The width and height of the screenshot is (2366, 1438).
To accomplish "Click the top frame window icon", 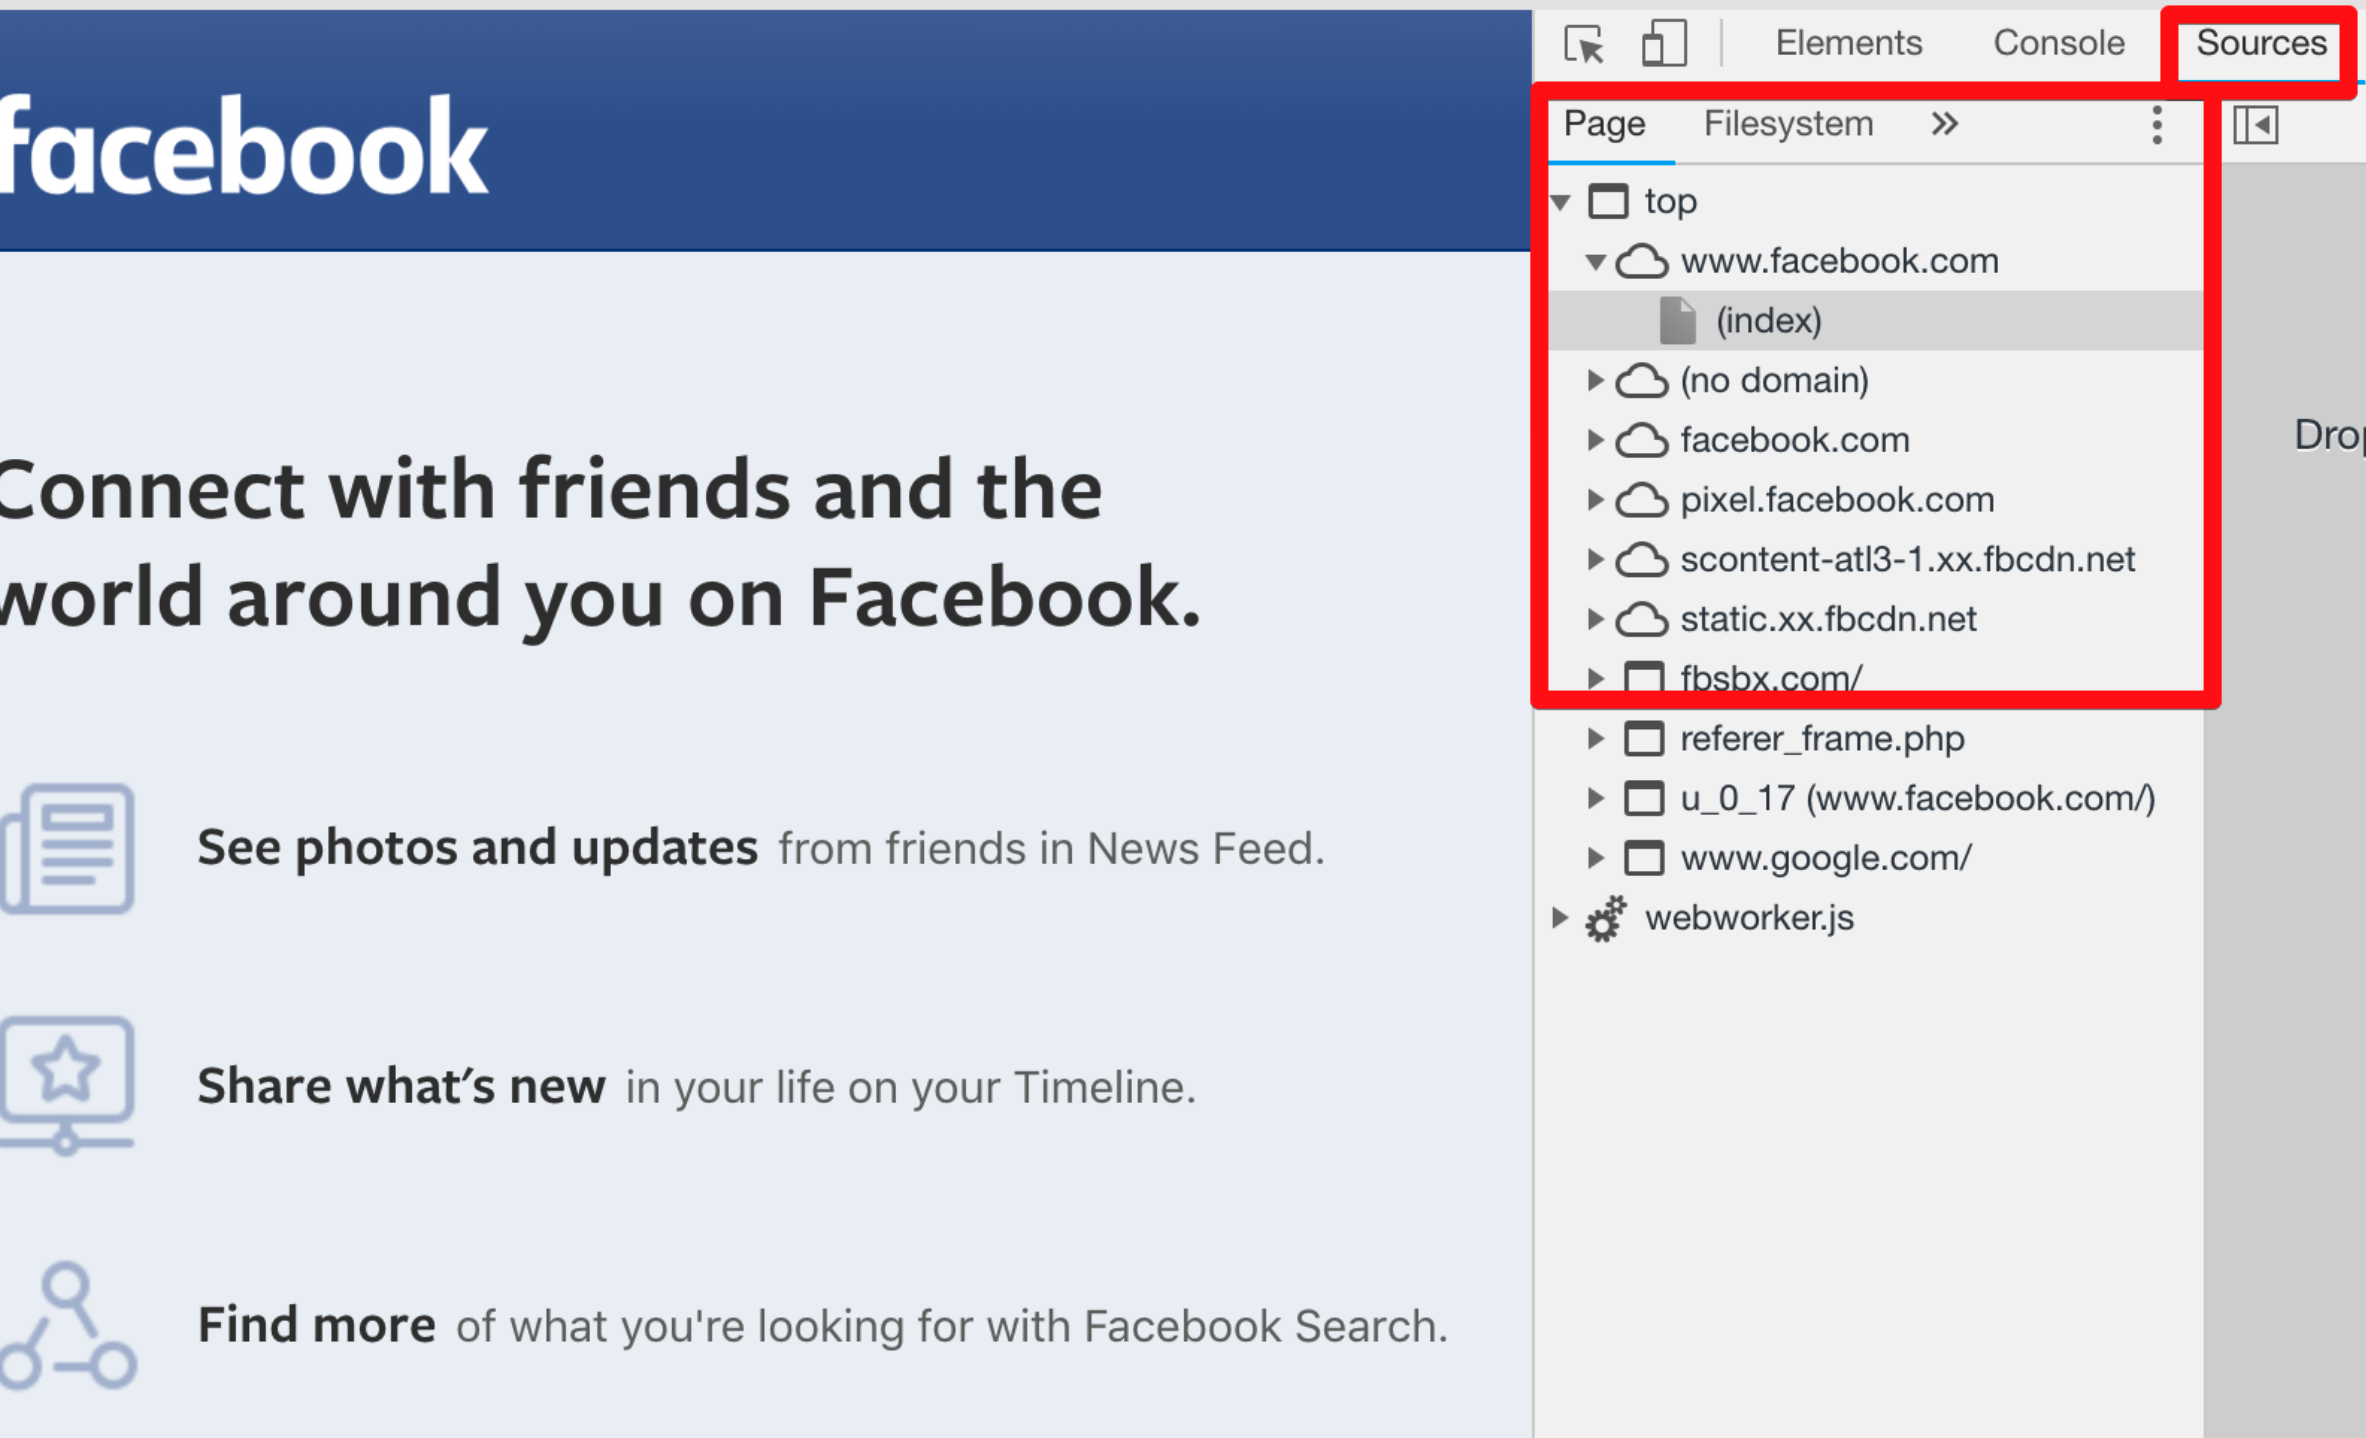I will [x=1608, y=201].
